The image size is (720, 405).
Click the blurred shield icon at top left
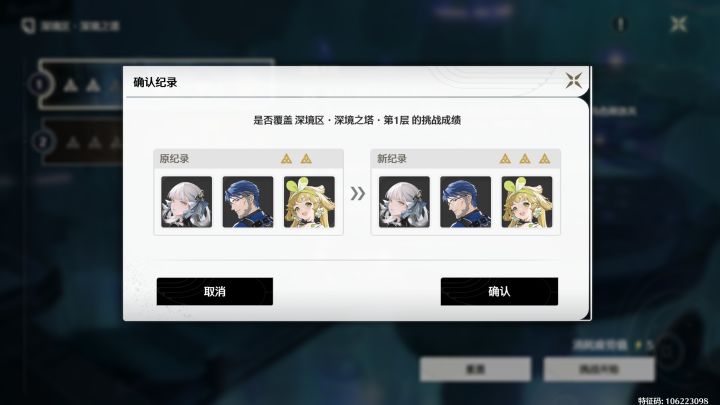coord(28,26)
